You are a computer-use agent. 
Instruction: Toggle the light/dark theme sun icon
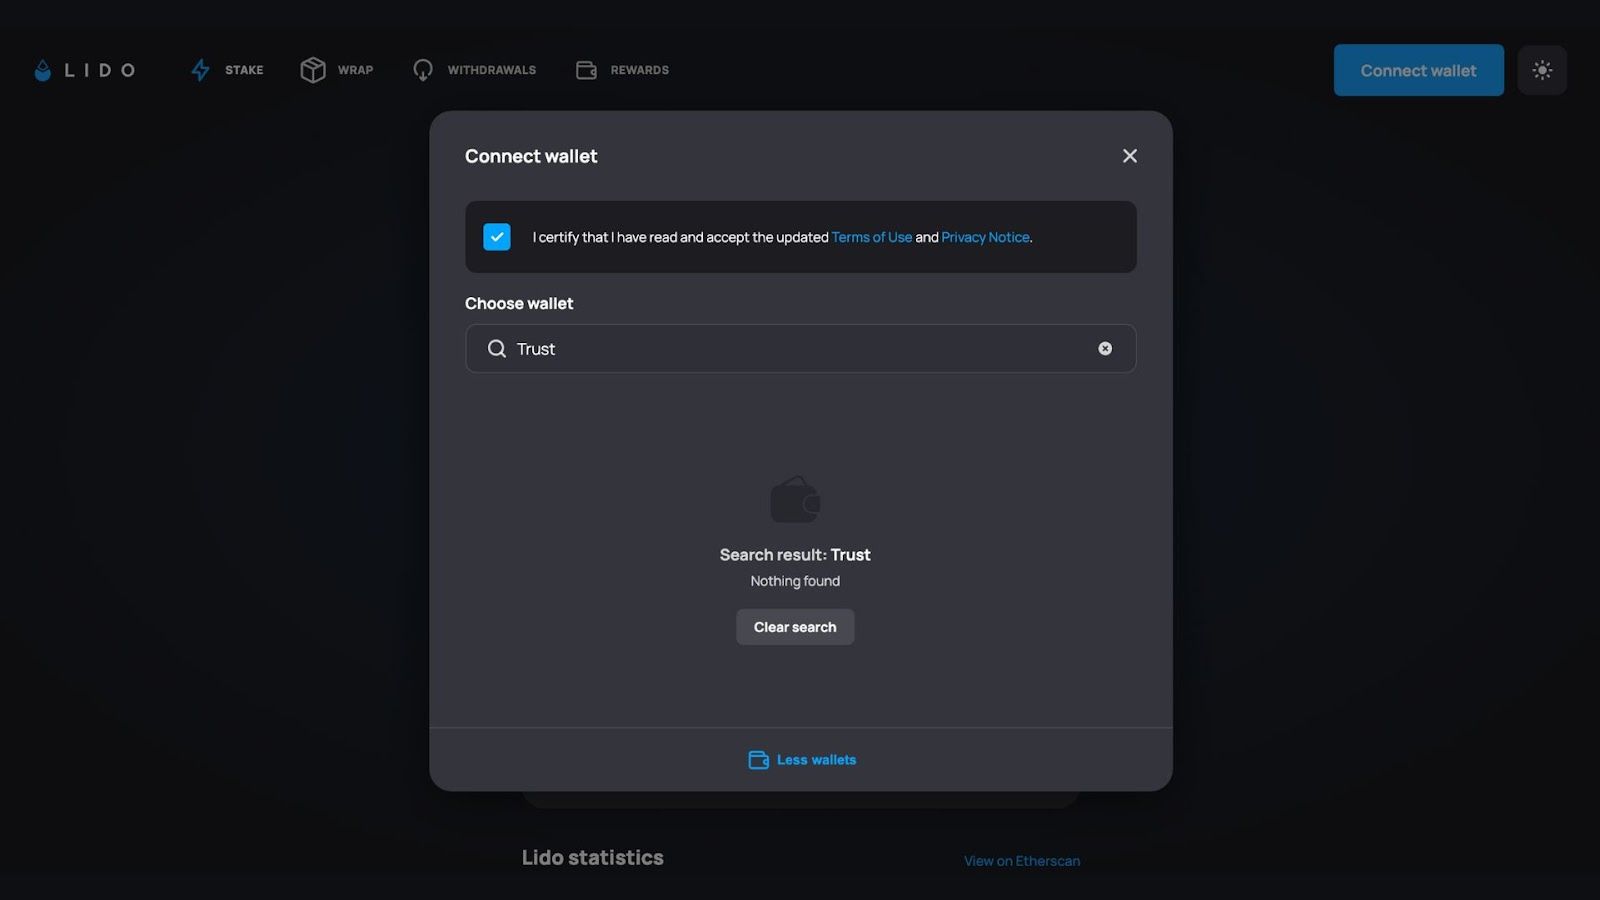click(1542, 70)
